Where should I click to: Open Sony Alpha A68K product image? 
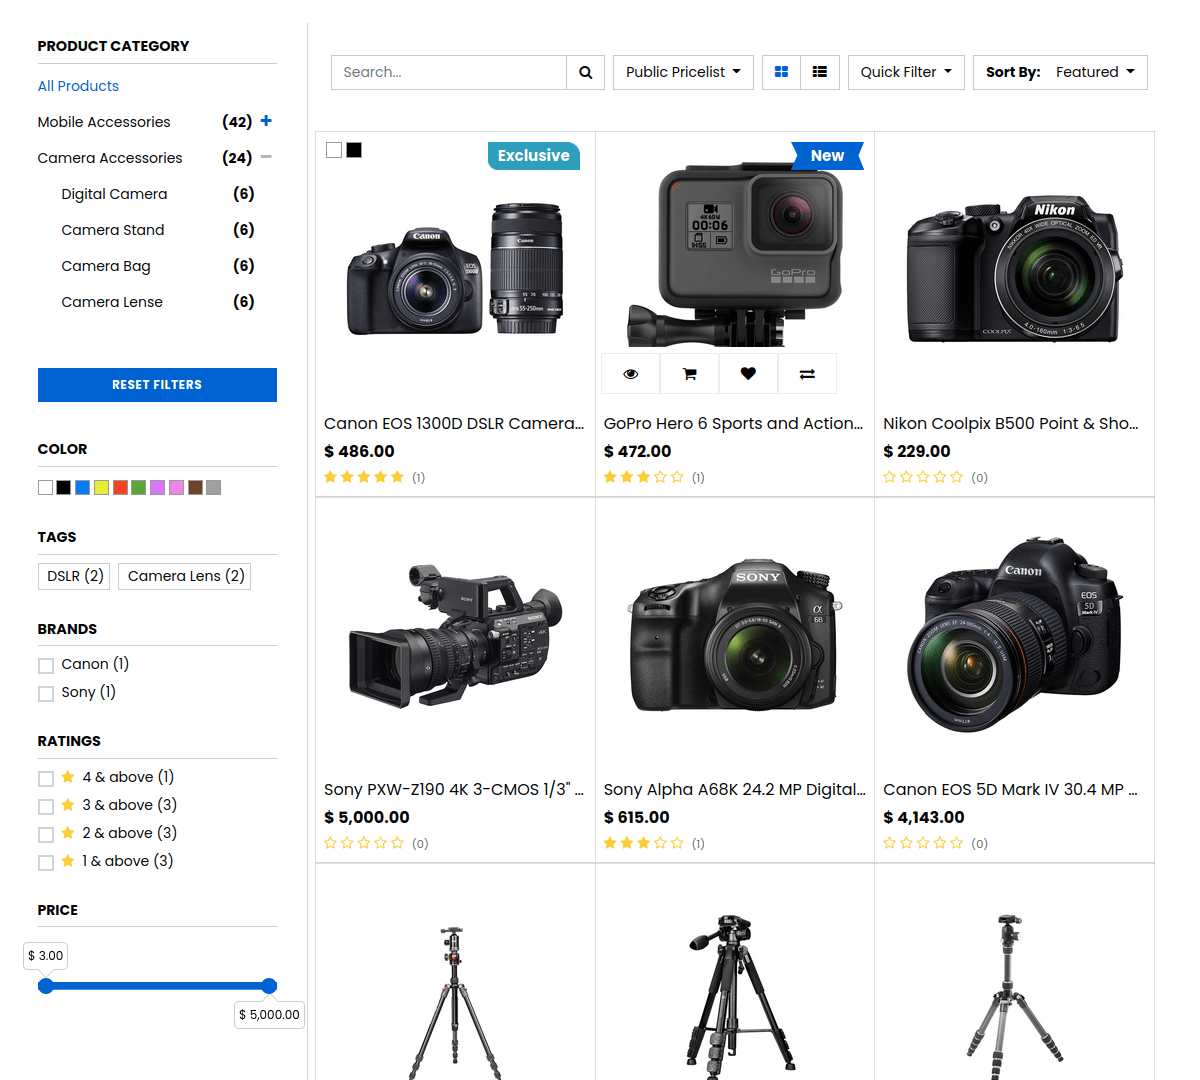click(x=735, y=636)
